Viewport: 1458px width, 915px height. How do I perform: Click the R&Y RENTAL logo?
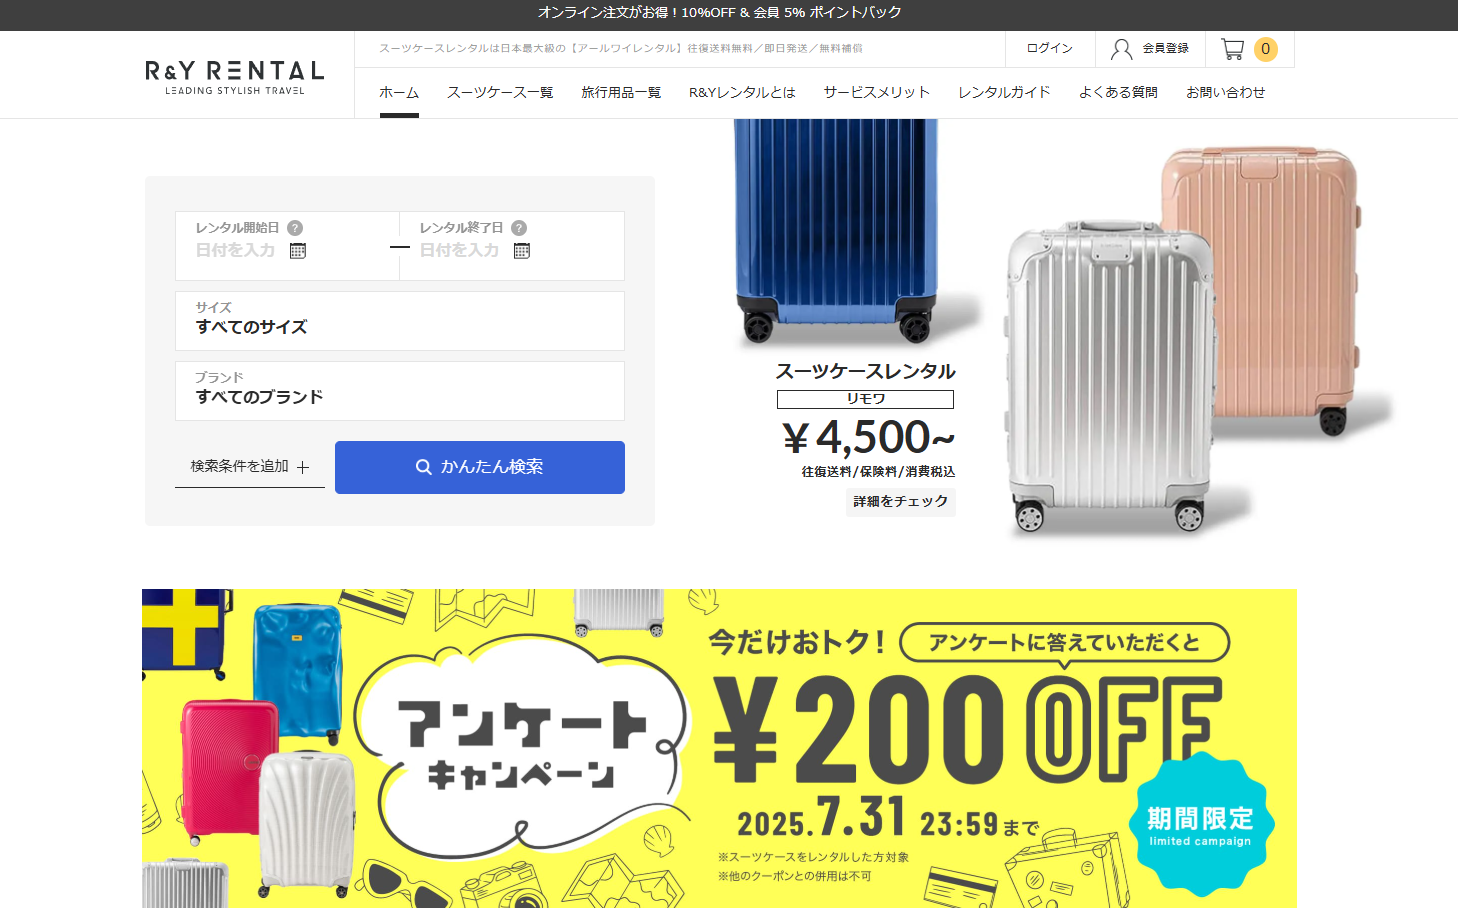pyautogui.click(x=235, y=76)
